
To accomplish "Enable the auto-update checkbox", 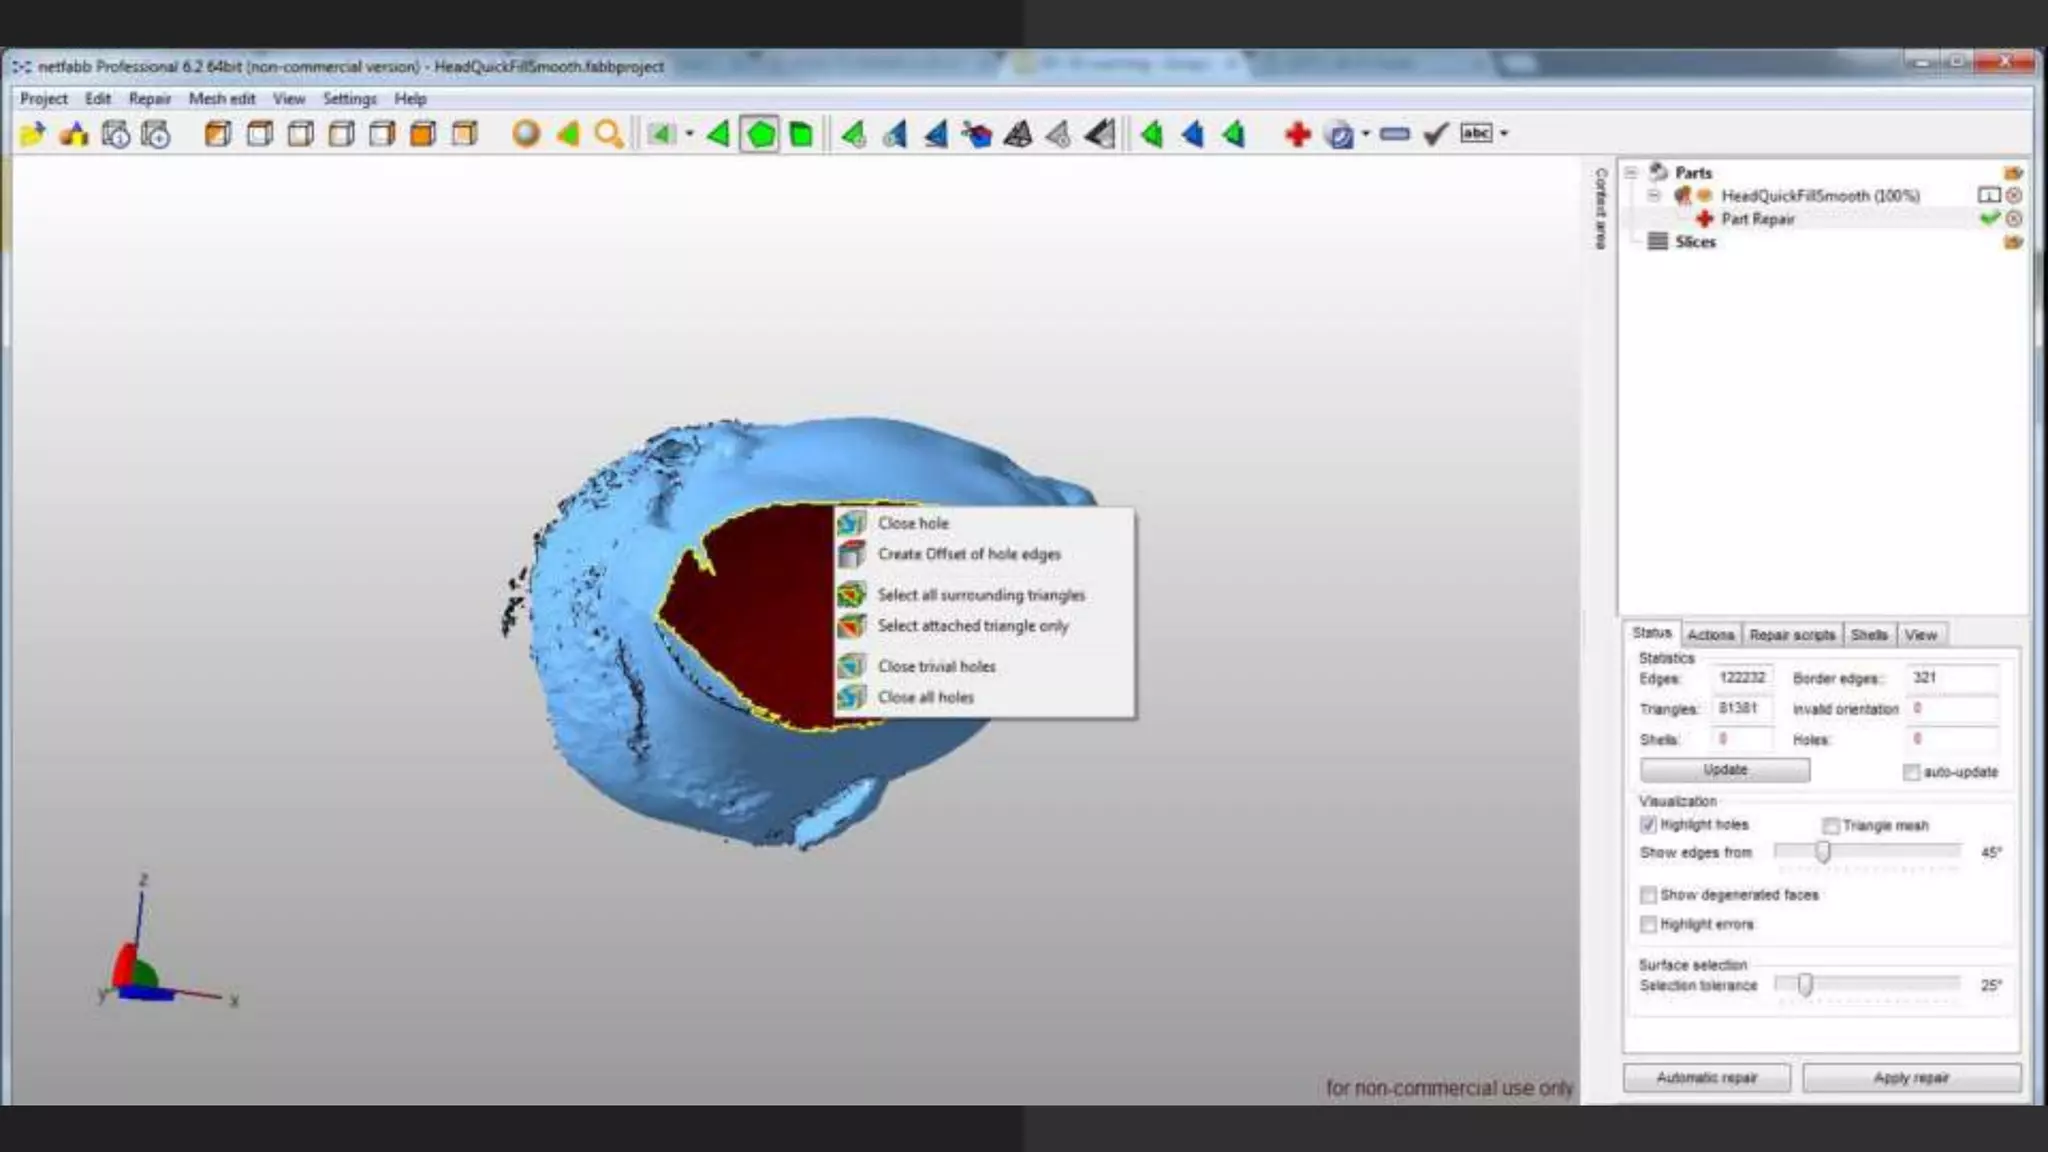I will pyautogui.click(x=1911, y=772).
